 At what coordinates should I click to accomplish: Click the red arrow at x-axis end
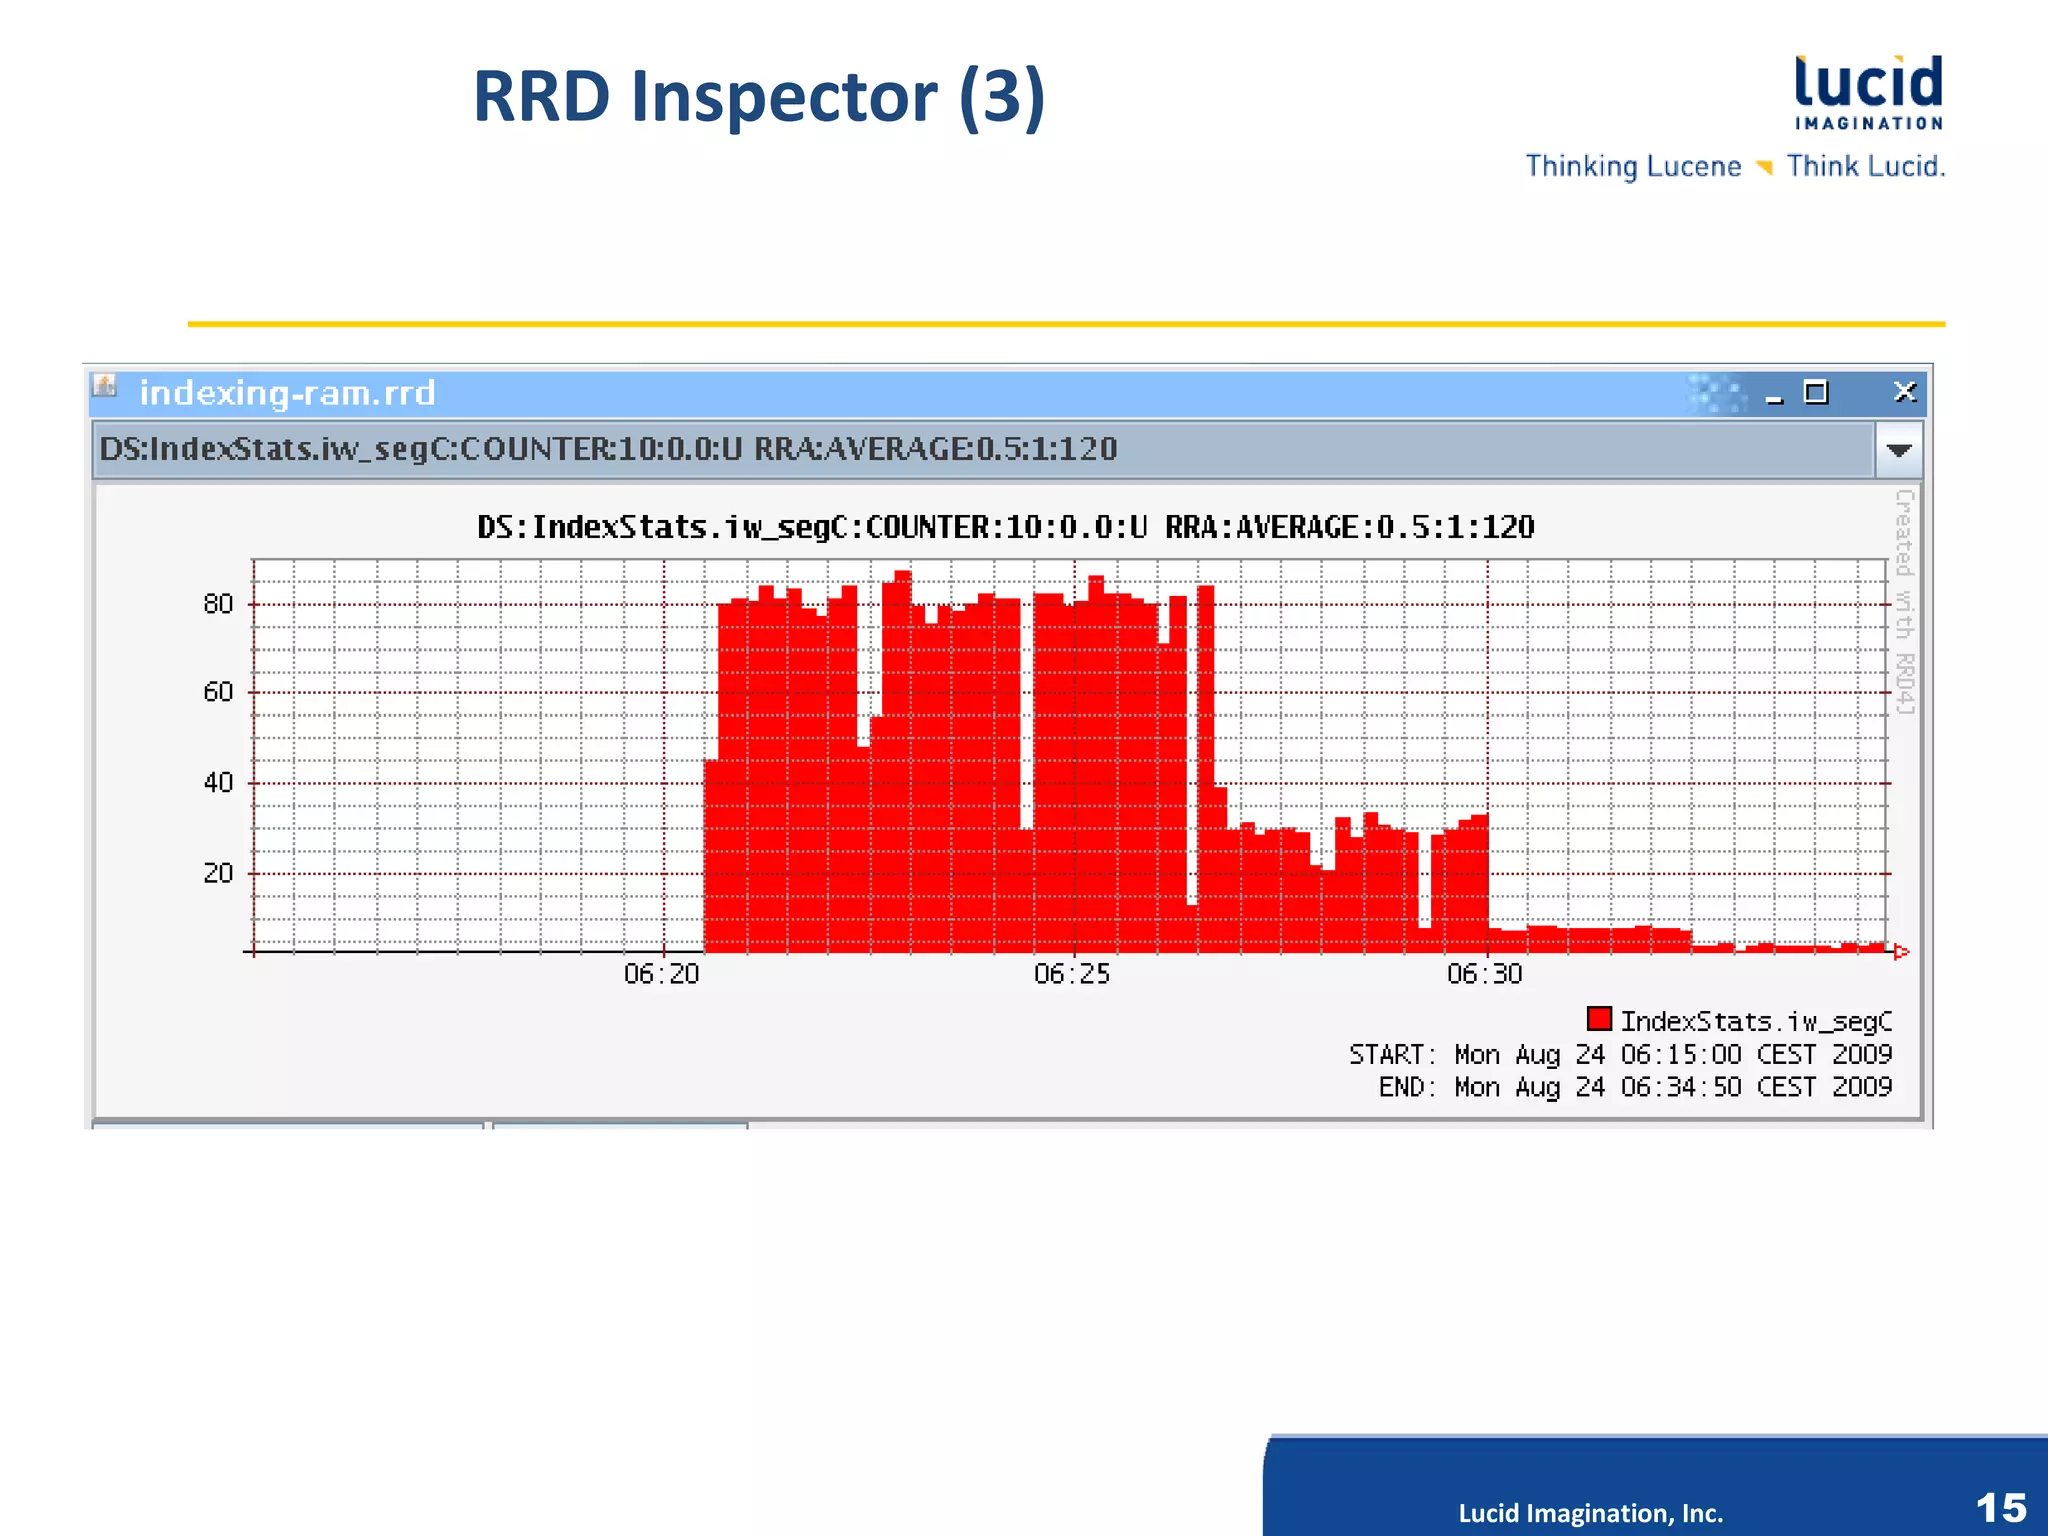[1902, 952]
